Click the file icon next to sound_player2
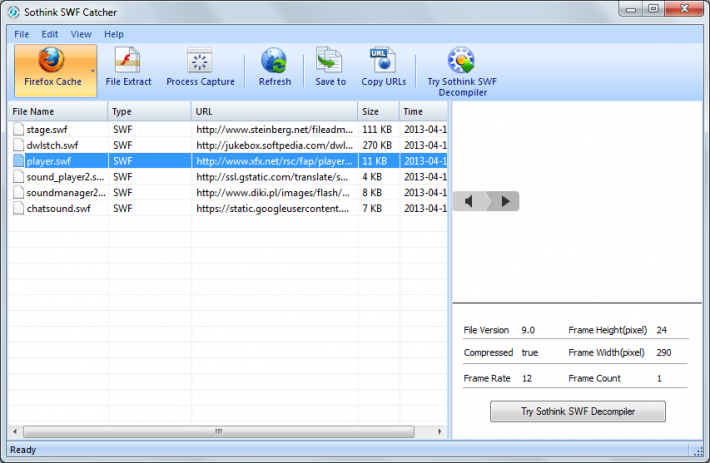Image resolution: width=710 pixels, height=463 pixels. pyautogui.click(x=19, y=177)
